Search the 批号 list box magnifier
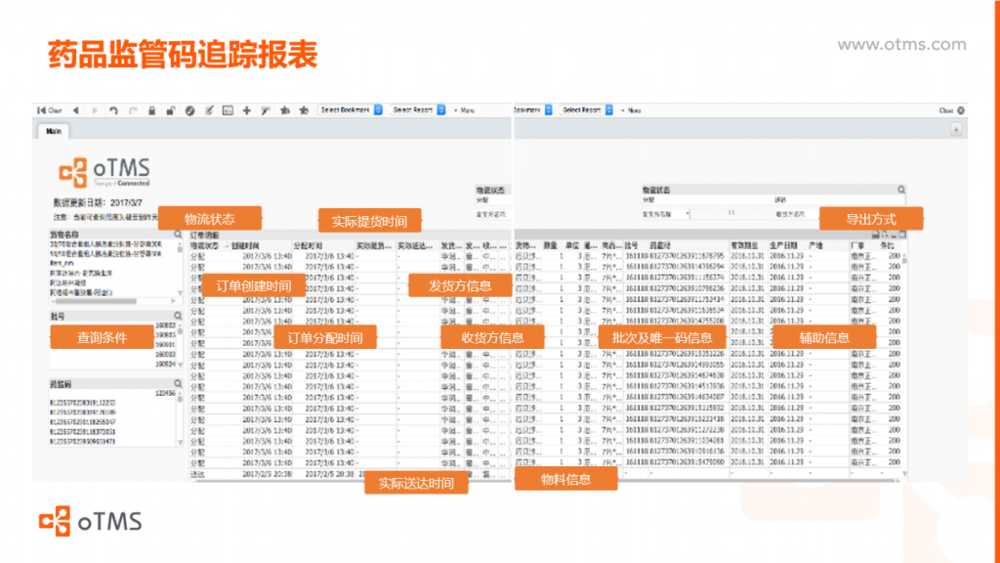 (x=177, y=316)
